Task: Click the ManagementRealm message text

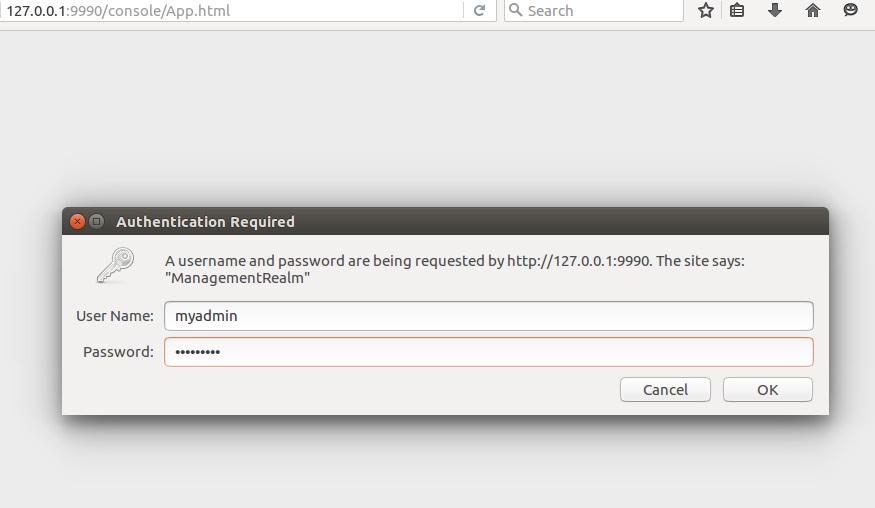Action: coord(237,278)
